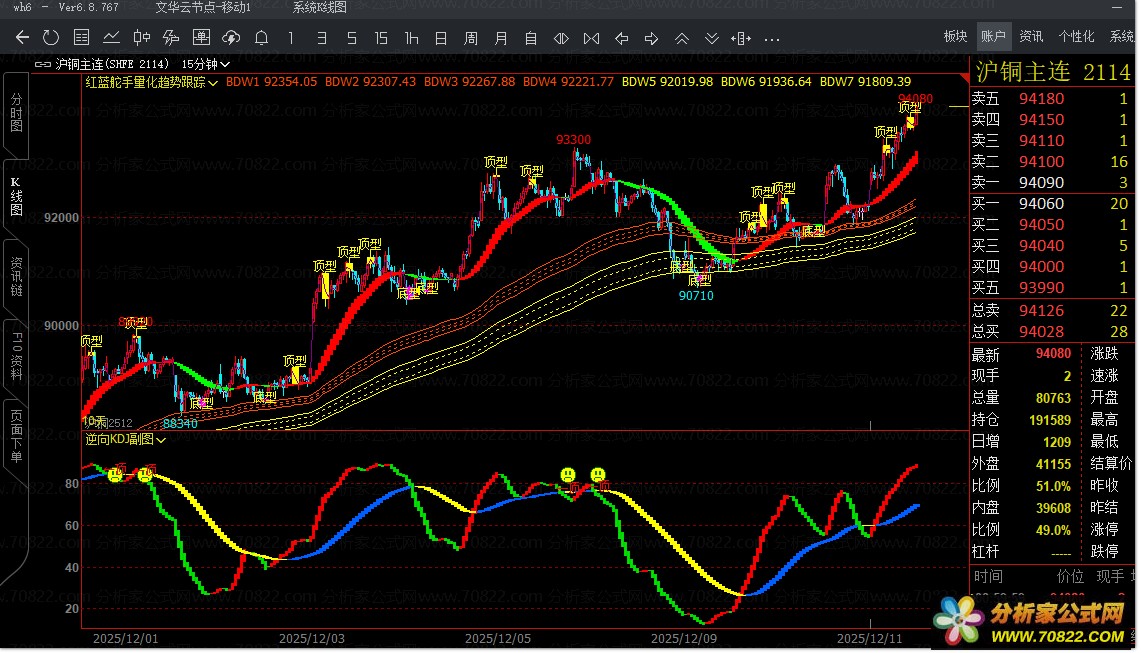This screenshot has width=1141, height=653.
Task: Switch to the 日 daily period
Action: pyautogui.click(x=441, y=38)
